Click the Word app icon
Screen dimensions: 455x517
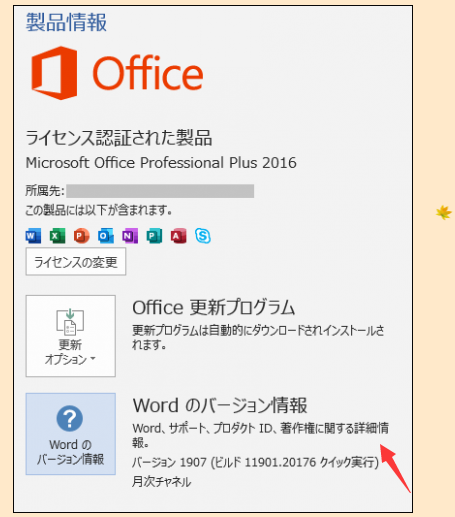pos(33,236)
